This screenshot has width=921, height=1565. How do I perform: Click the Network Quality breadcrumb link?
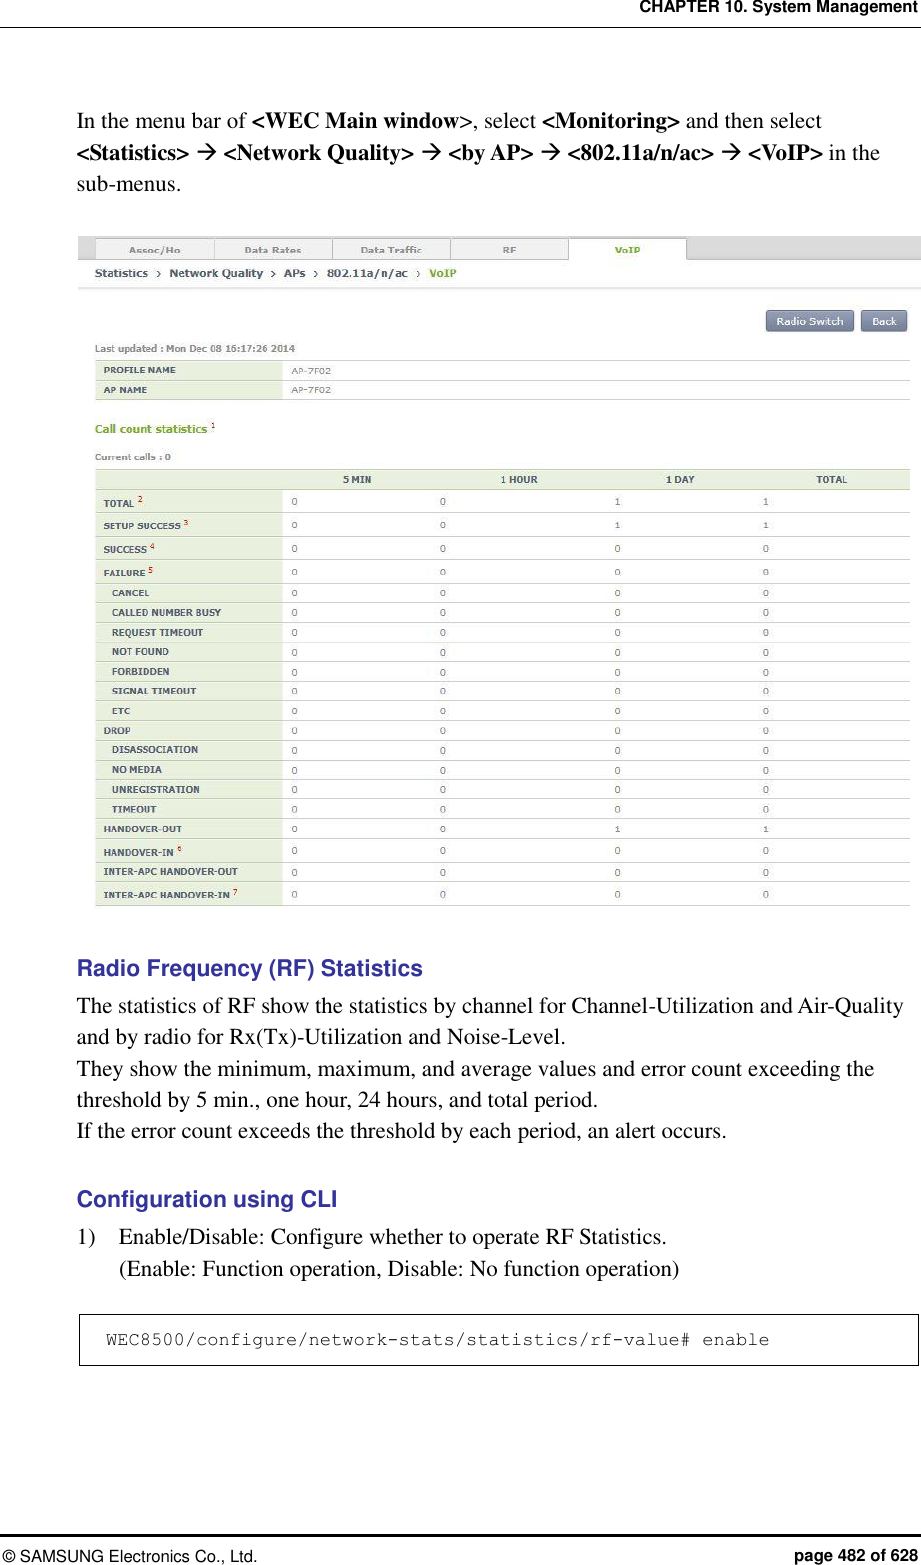coord(216,272)
